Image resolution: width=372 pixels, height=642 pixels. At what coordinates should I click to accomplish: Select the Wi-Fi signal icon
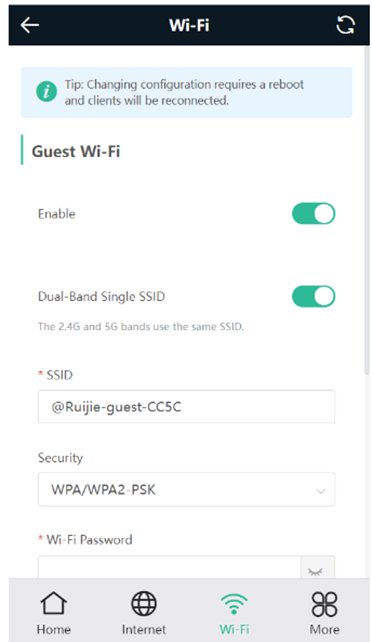[234, 604]
